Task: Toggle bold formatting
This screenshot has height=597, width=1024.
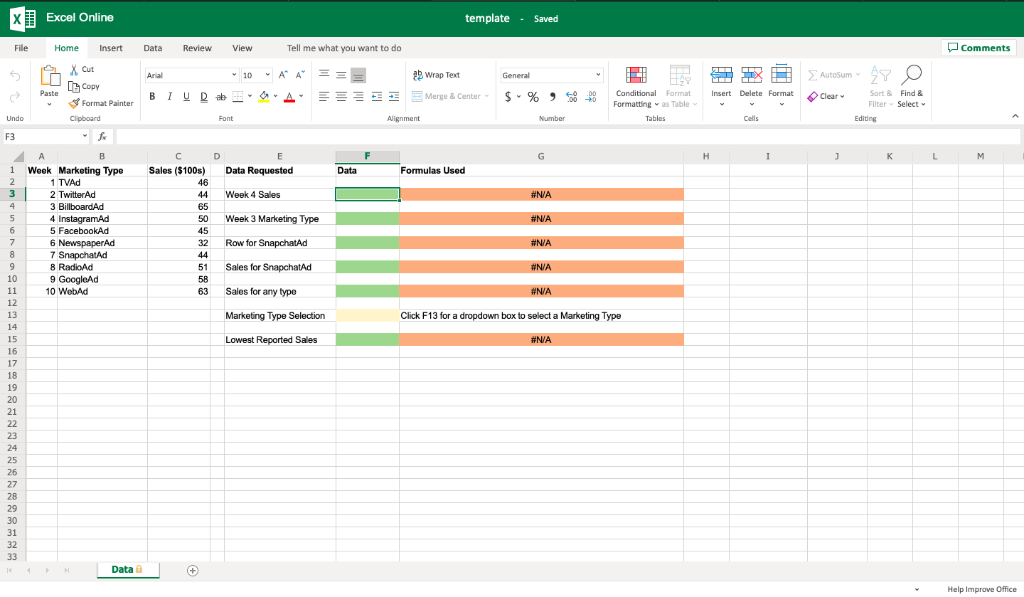Action: click(x=152, y=97)
